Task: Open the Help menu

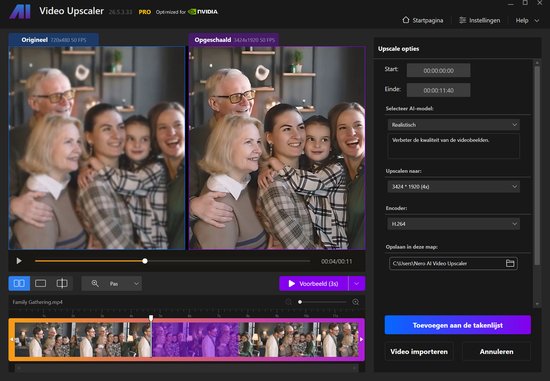Action: [x=522, y=20]
